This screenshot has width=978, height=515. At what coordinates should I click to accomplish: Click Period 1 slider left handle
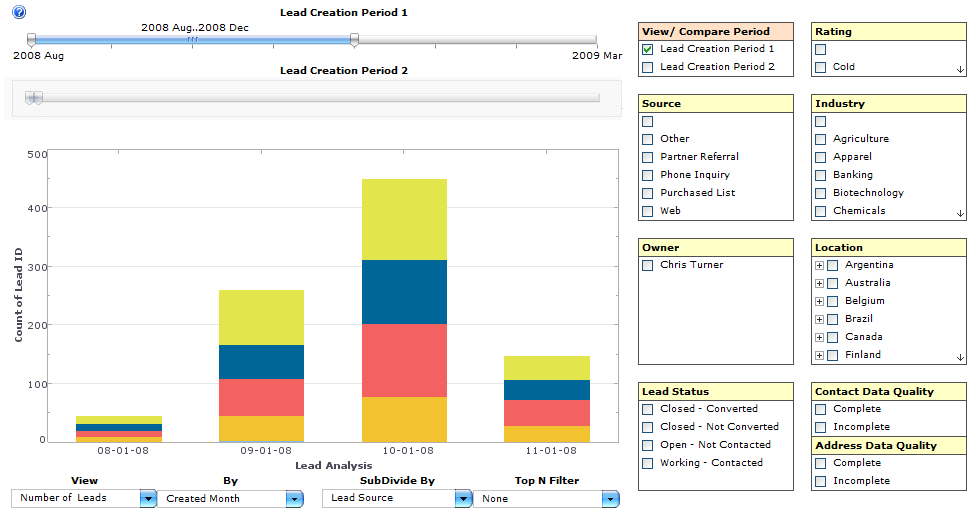[32, 41]
